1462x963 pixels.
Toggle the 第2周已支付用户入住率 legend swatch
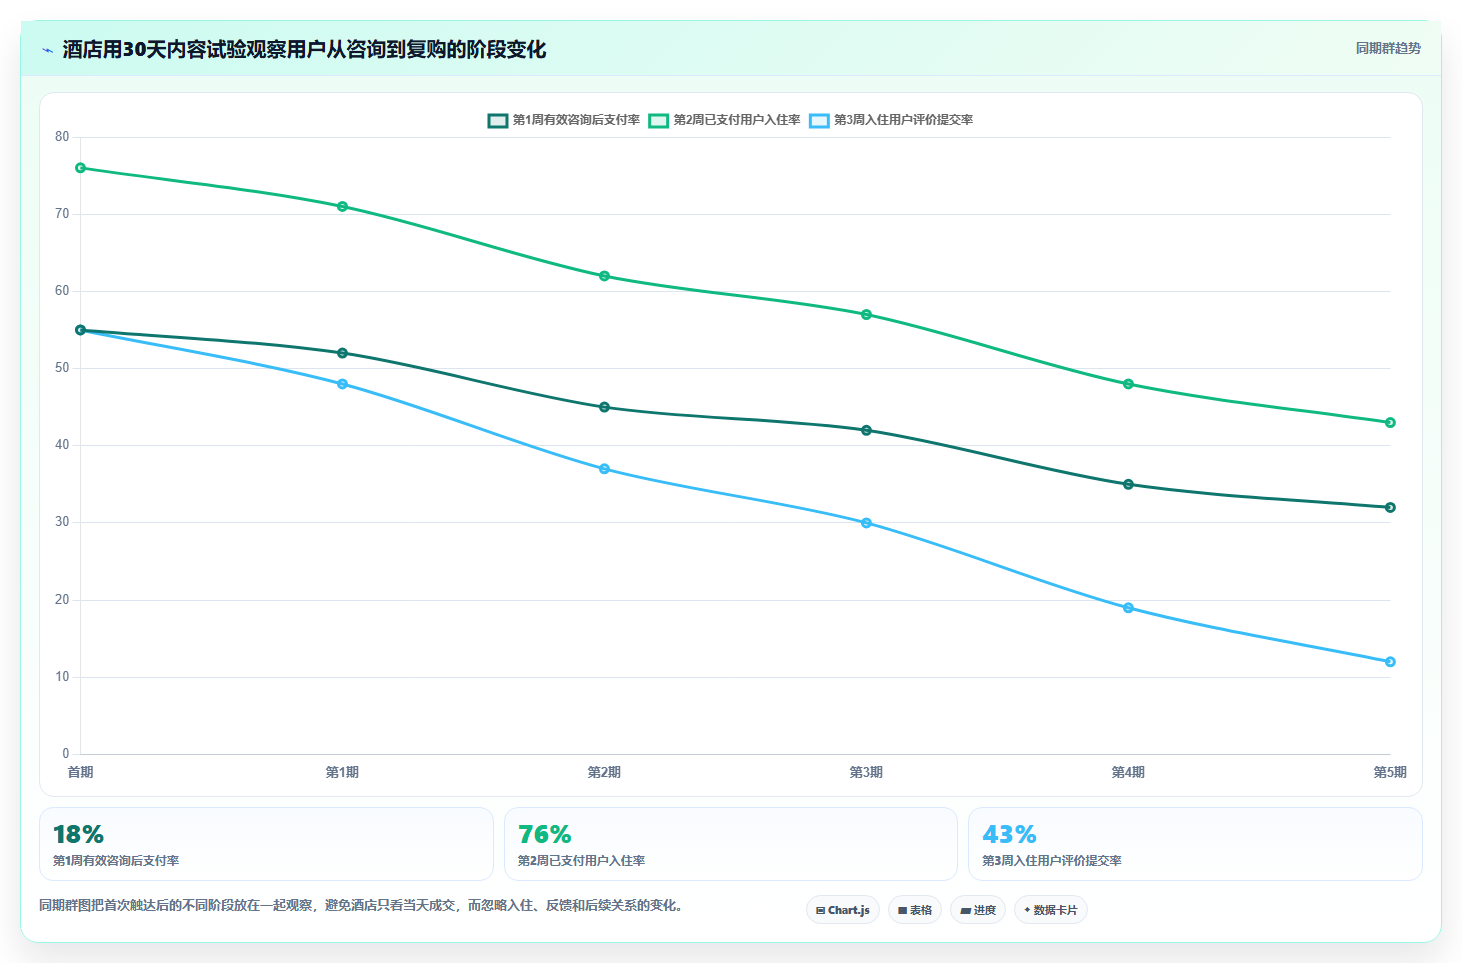pos(658,120)
